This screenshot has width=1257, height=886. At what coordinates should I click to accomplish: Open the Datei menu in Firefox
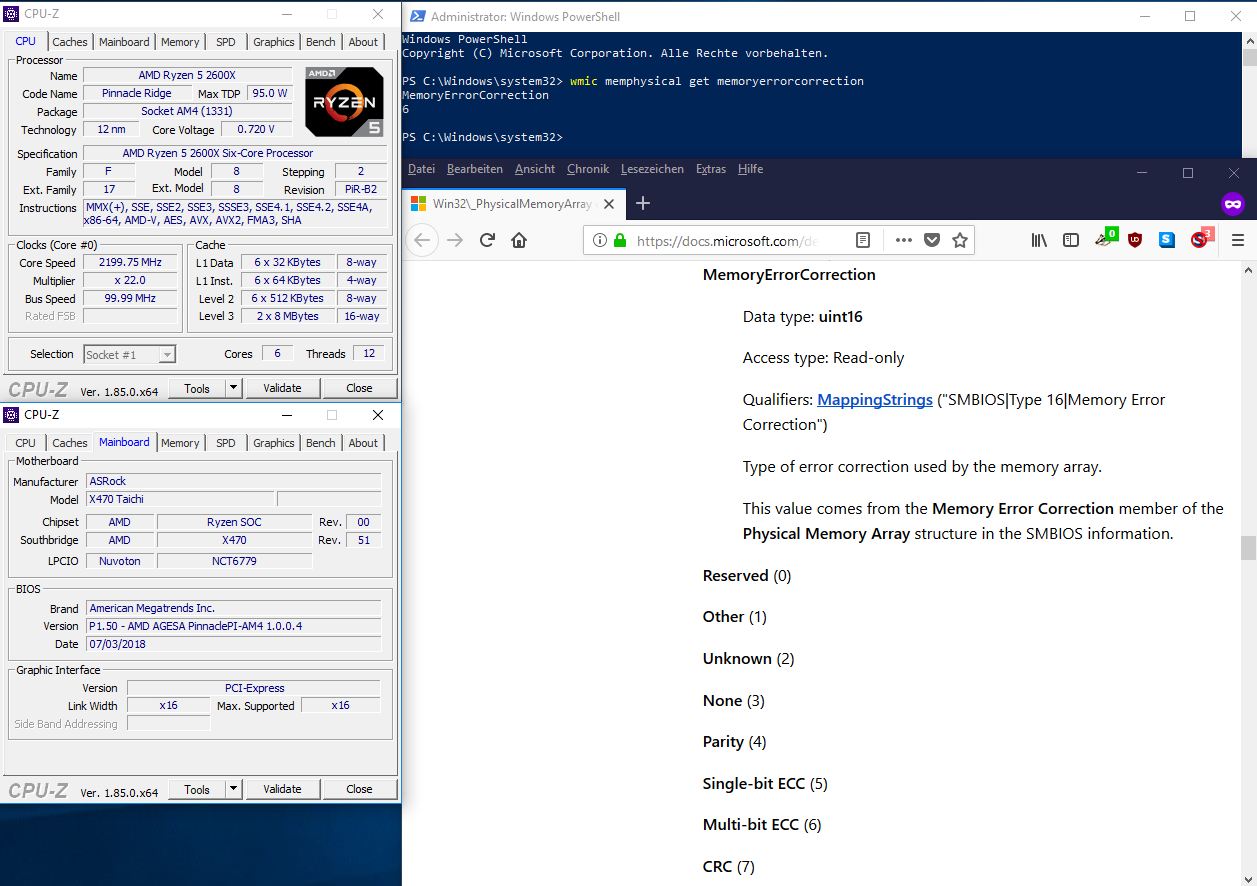(x=421, y=169)
